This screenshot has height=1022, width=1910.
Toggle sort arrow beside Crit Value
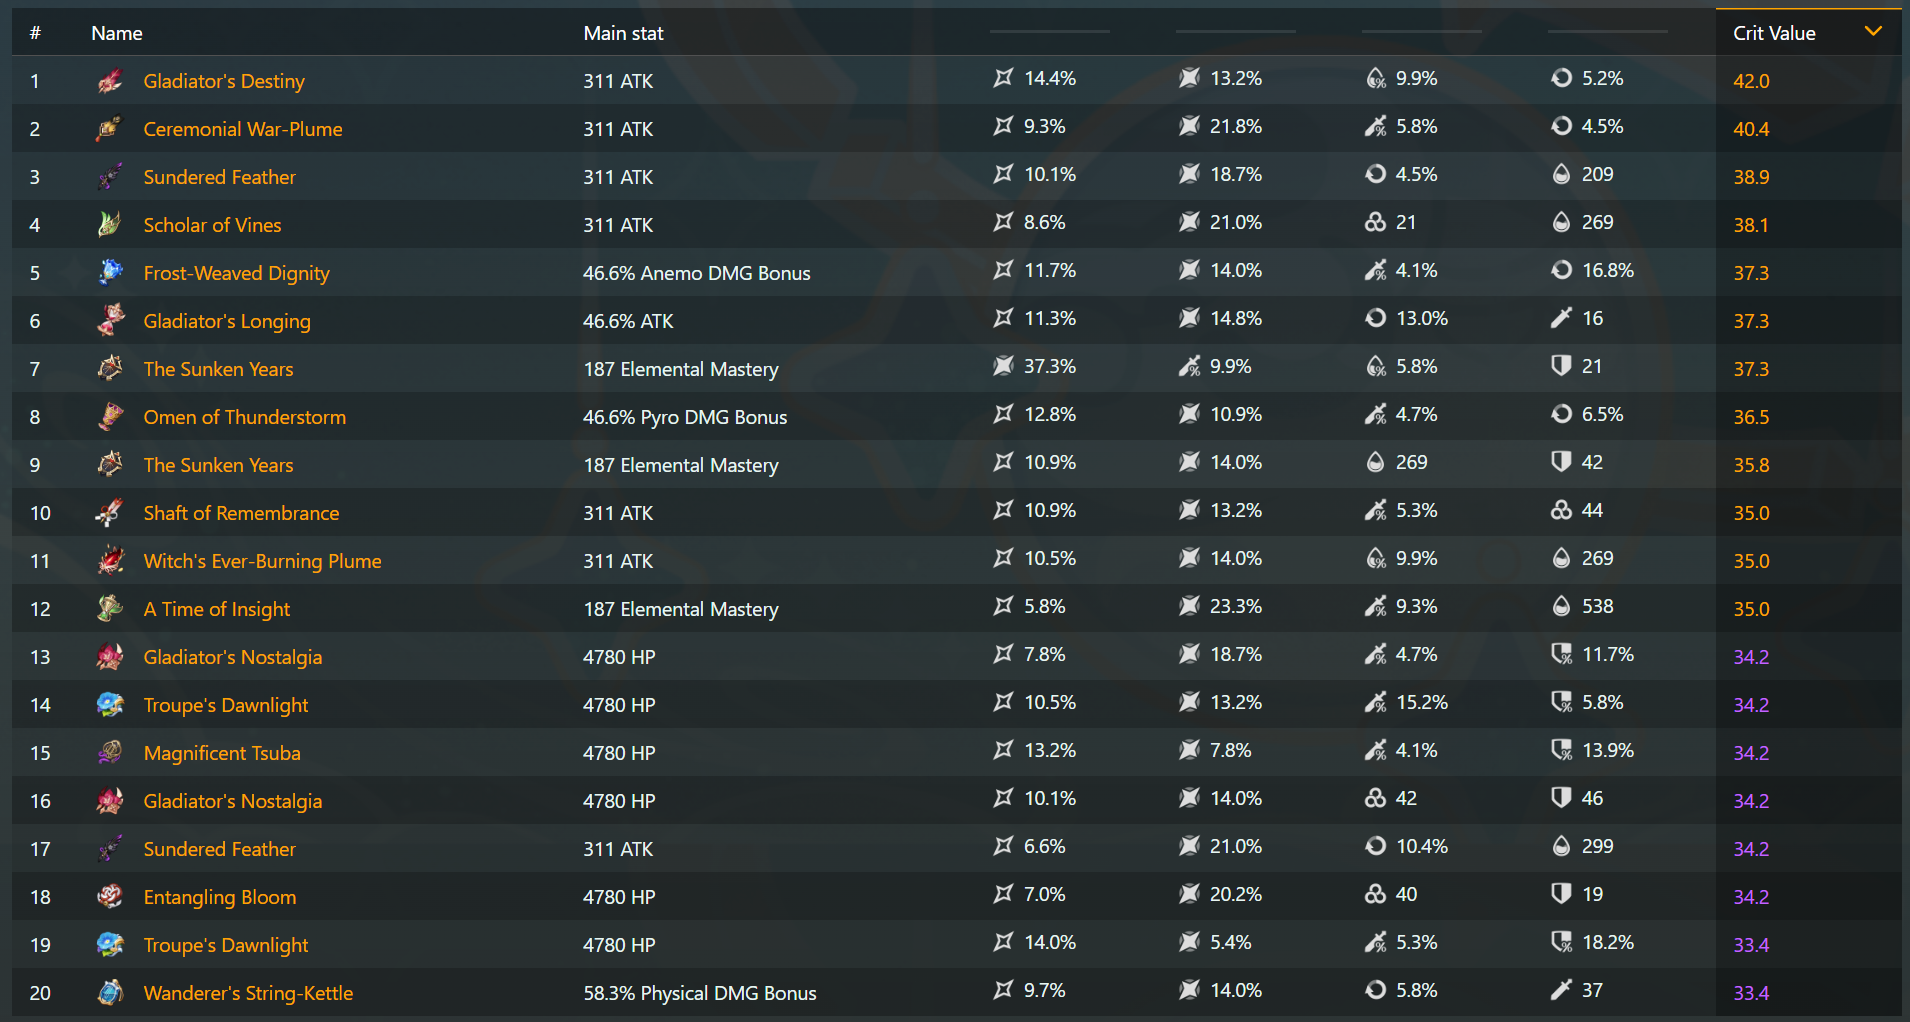click(x=1873, y=32)
